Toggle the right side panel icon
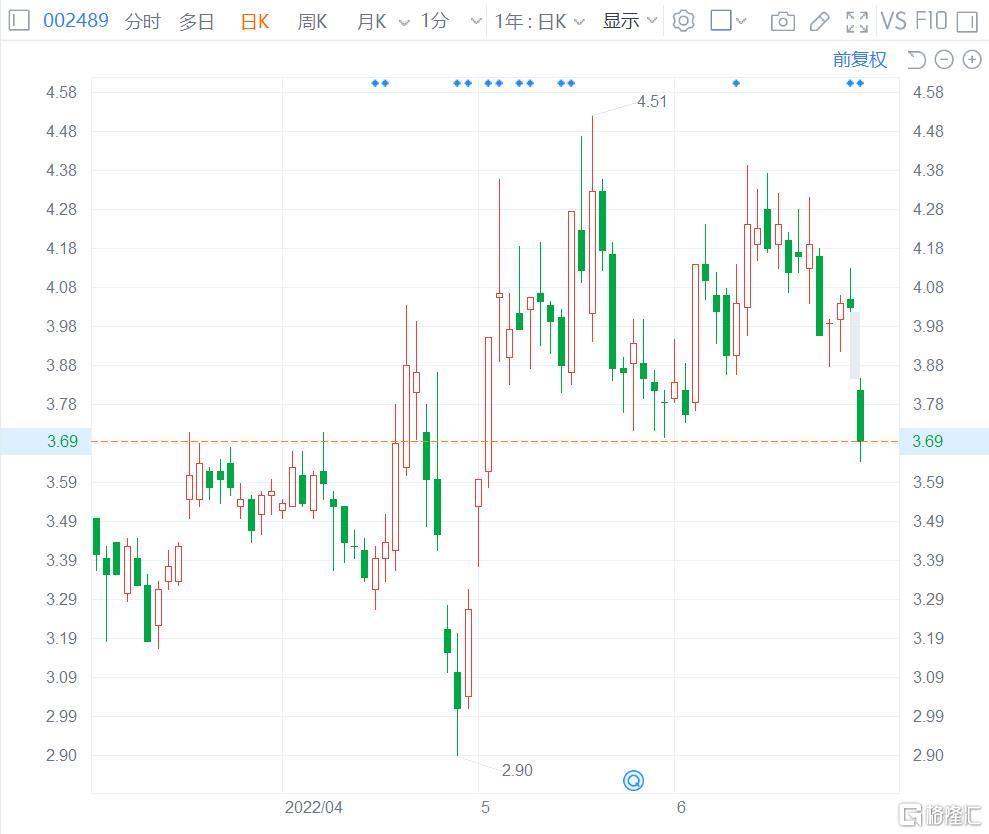Screen dimensions: 989x834 (967, 22)
